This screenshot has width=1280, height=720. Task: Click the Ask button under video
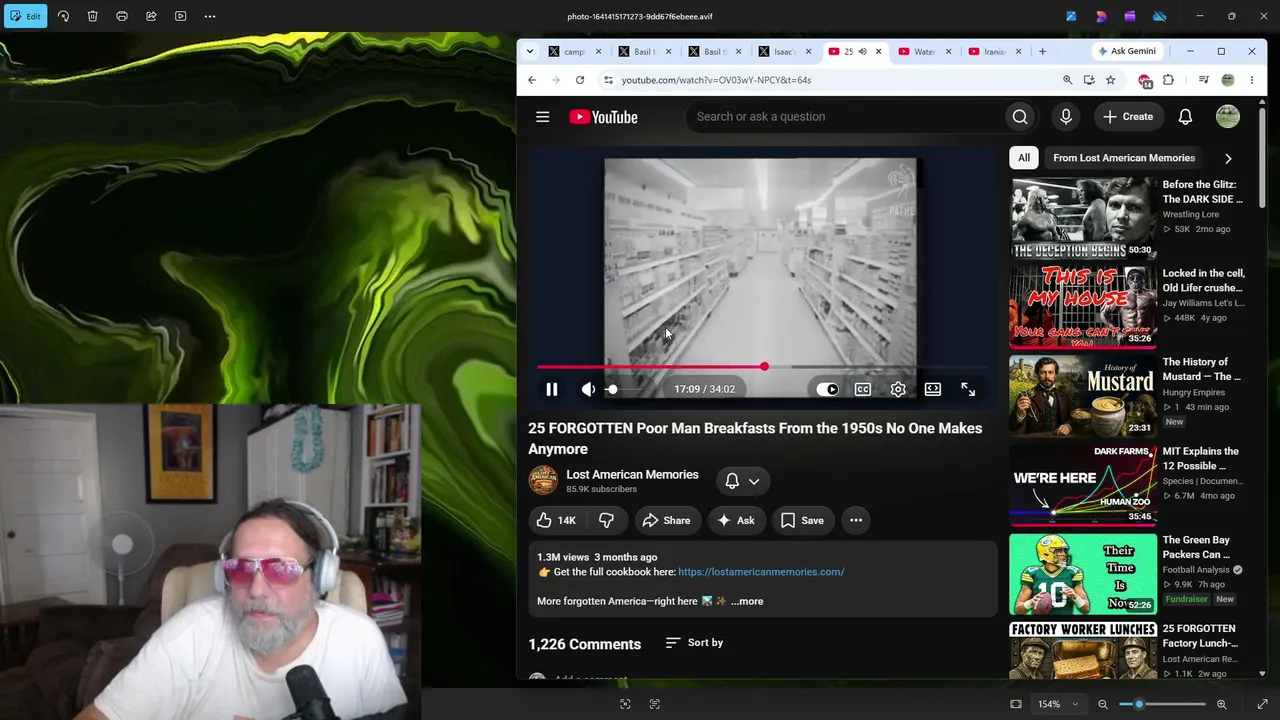[736, 520]
